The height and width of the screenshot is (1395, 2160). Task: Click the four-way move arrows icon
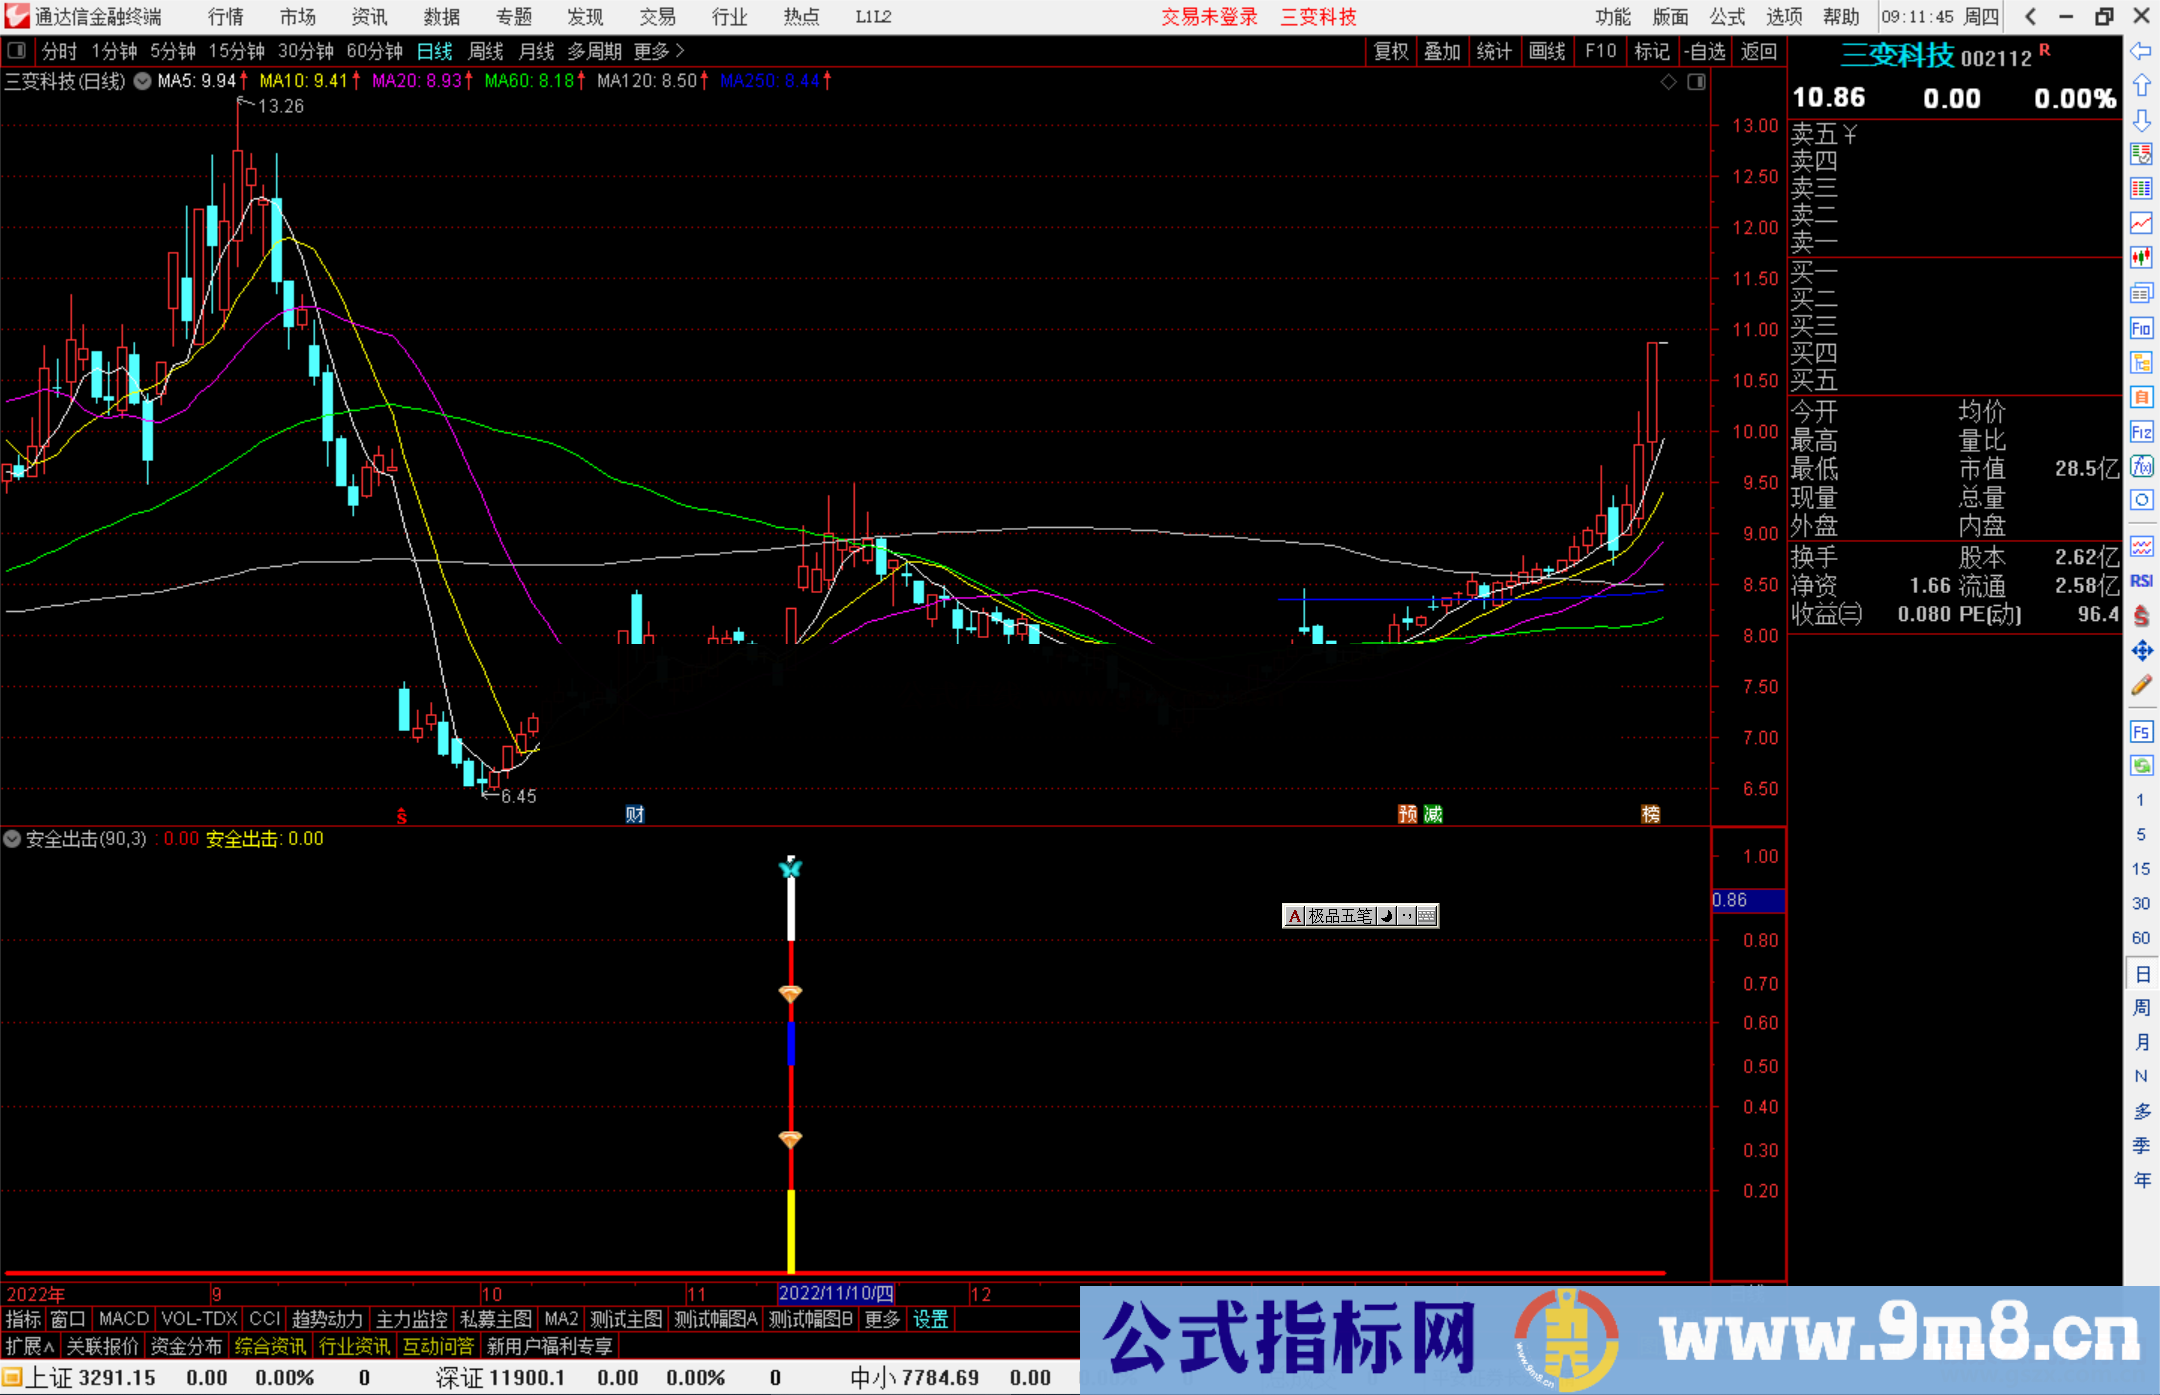point(2141,651)
